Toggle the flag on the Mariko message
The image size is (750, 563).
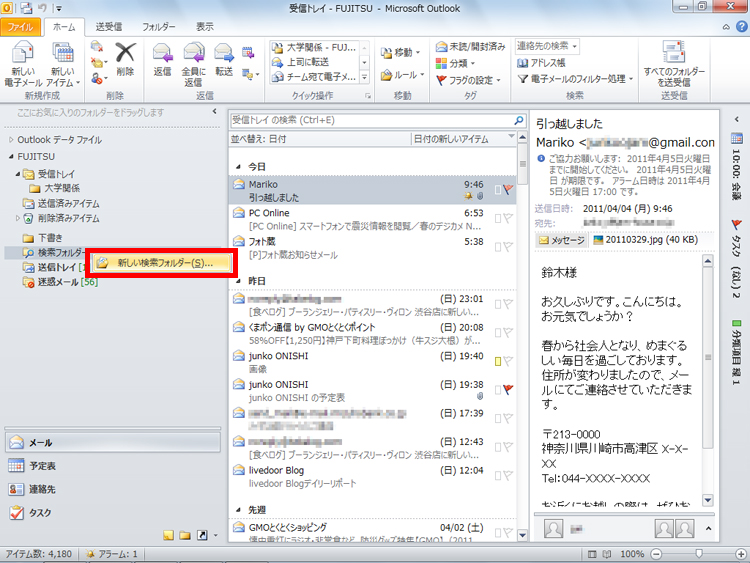[508, 190]
